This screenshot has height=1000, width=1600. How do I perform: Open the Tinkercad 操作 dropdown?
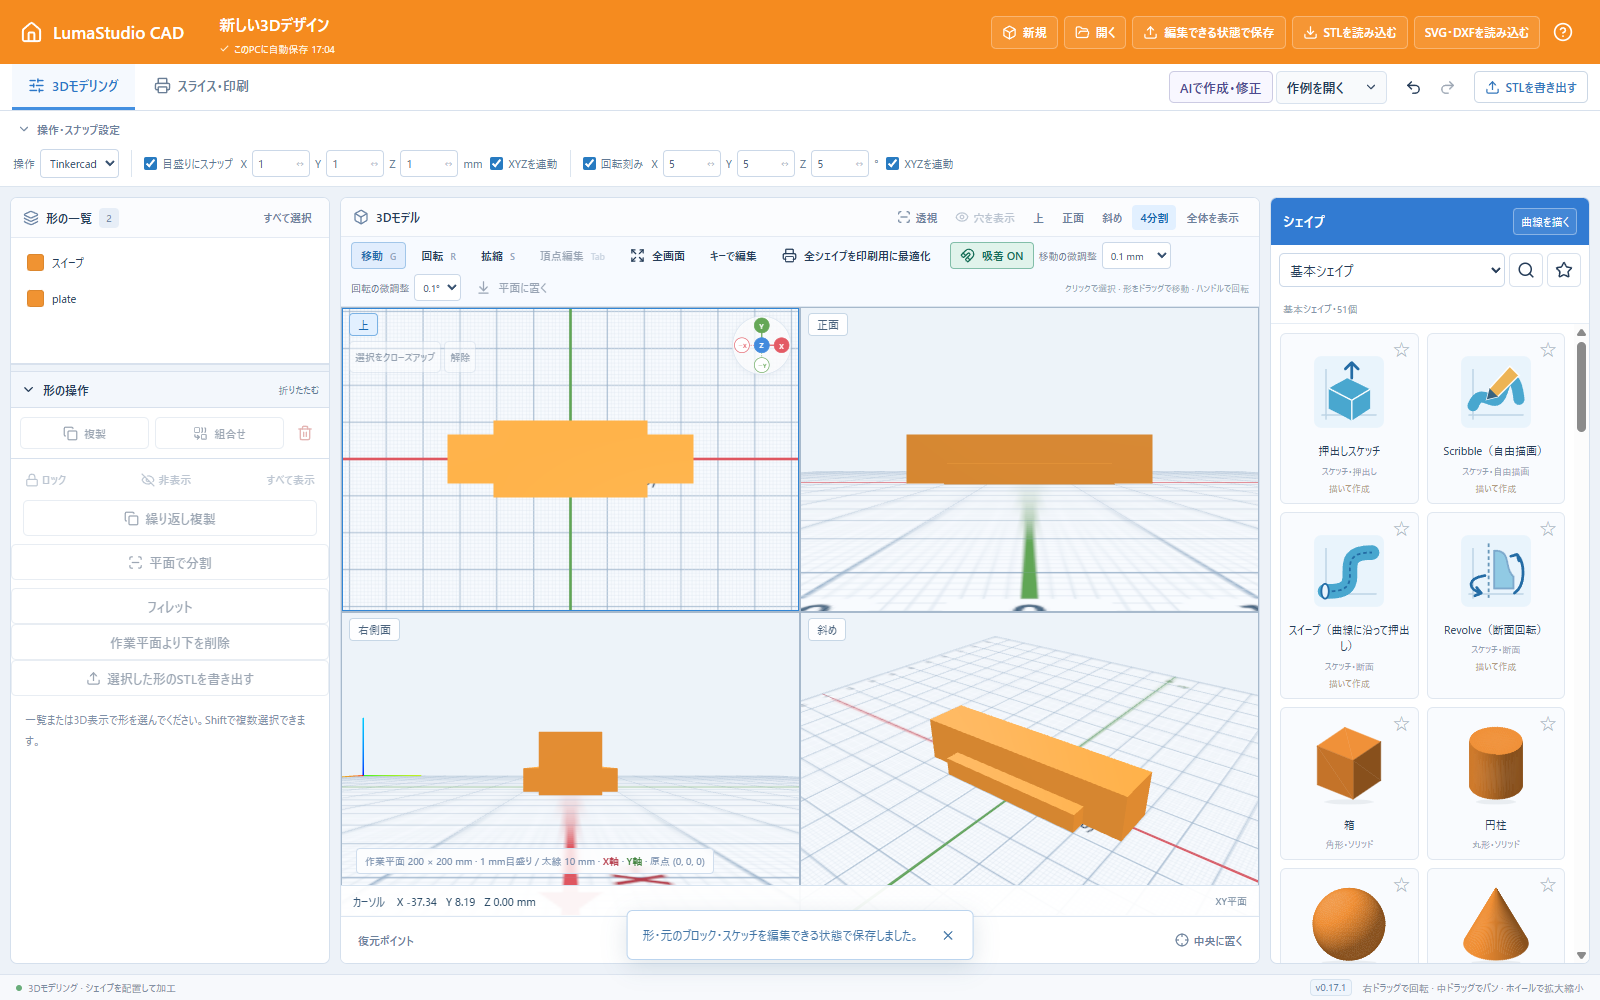(79, 164)
